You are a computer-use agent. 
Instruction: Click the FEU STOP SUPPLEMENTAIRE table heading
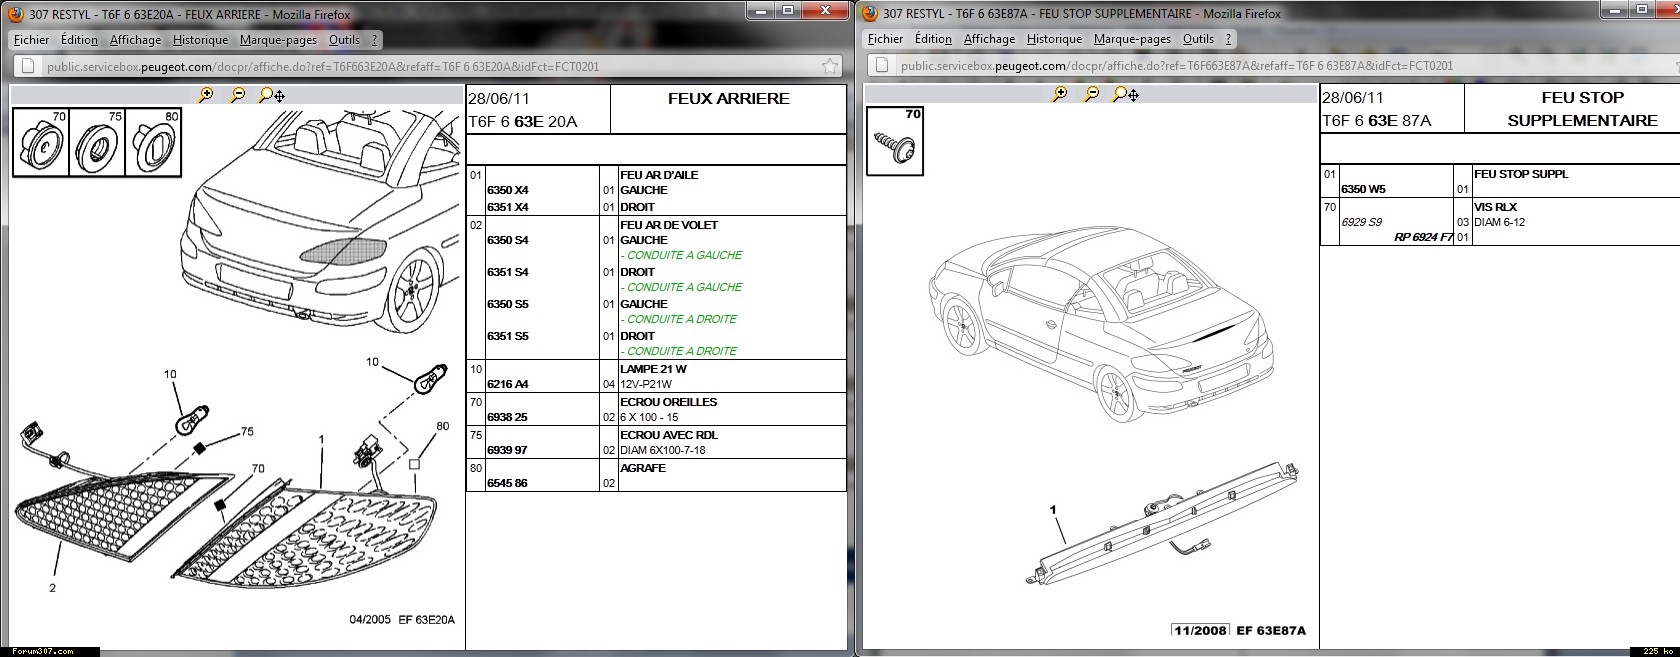click(1582, 109)
